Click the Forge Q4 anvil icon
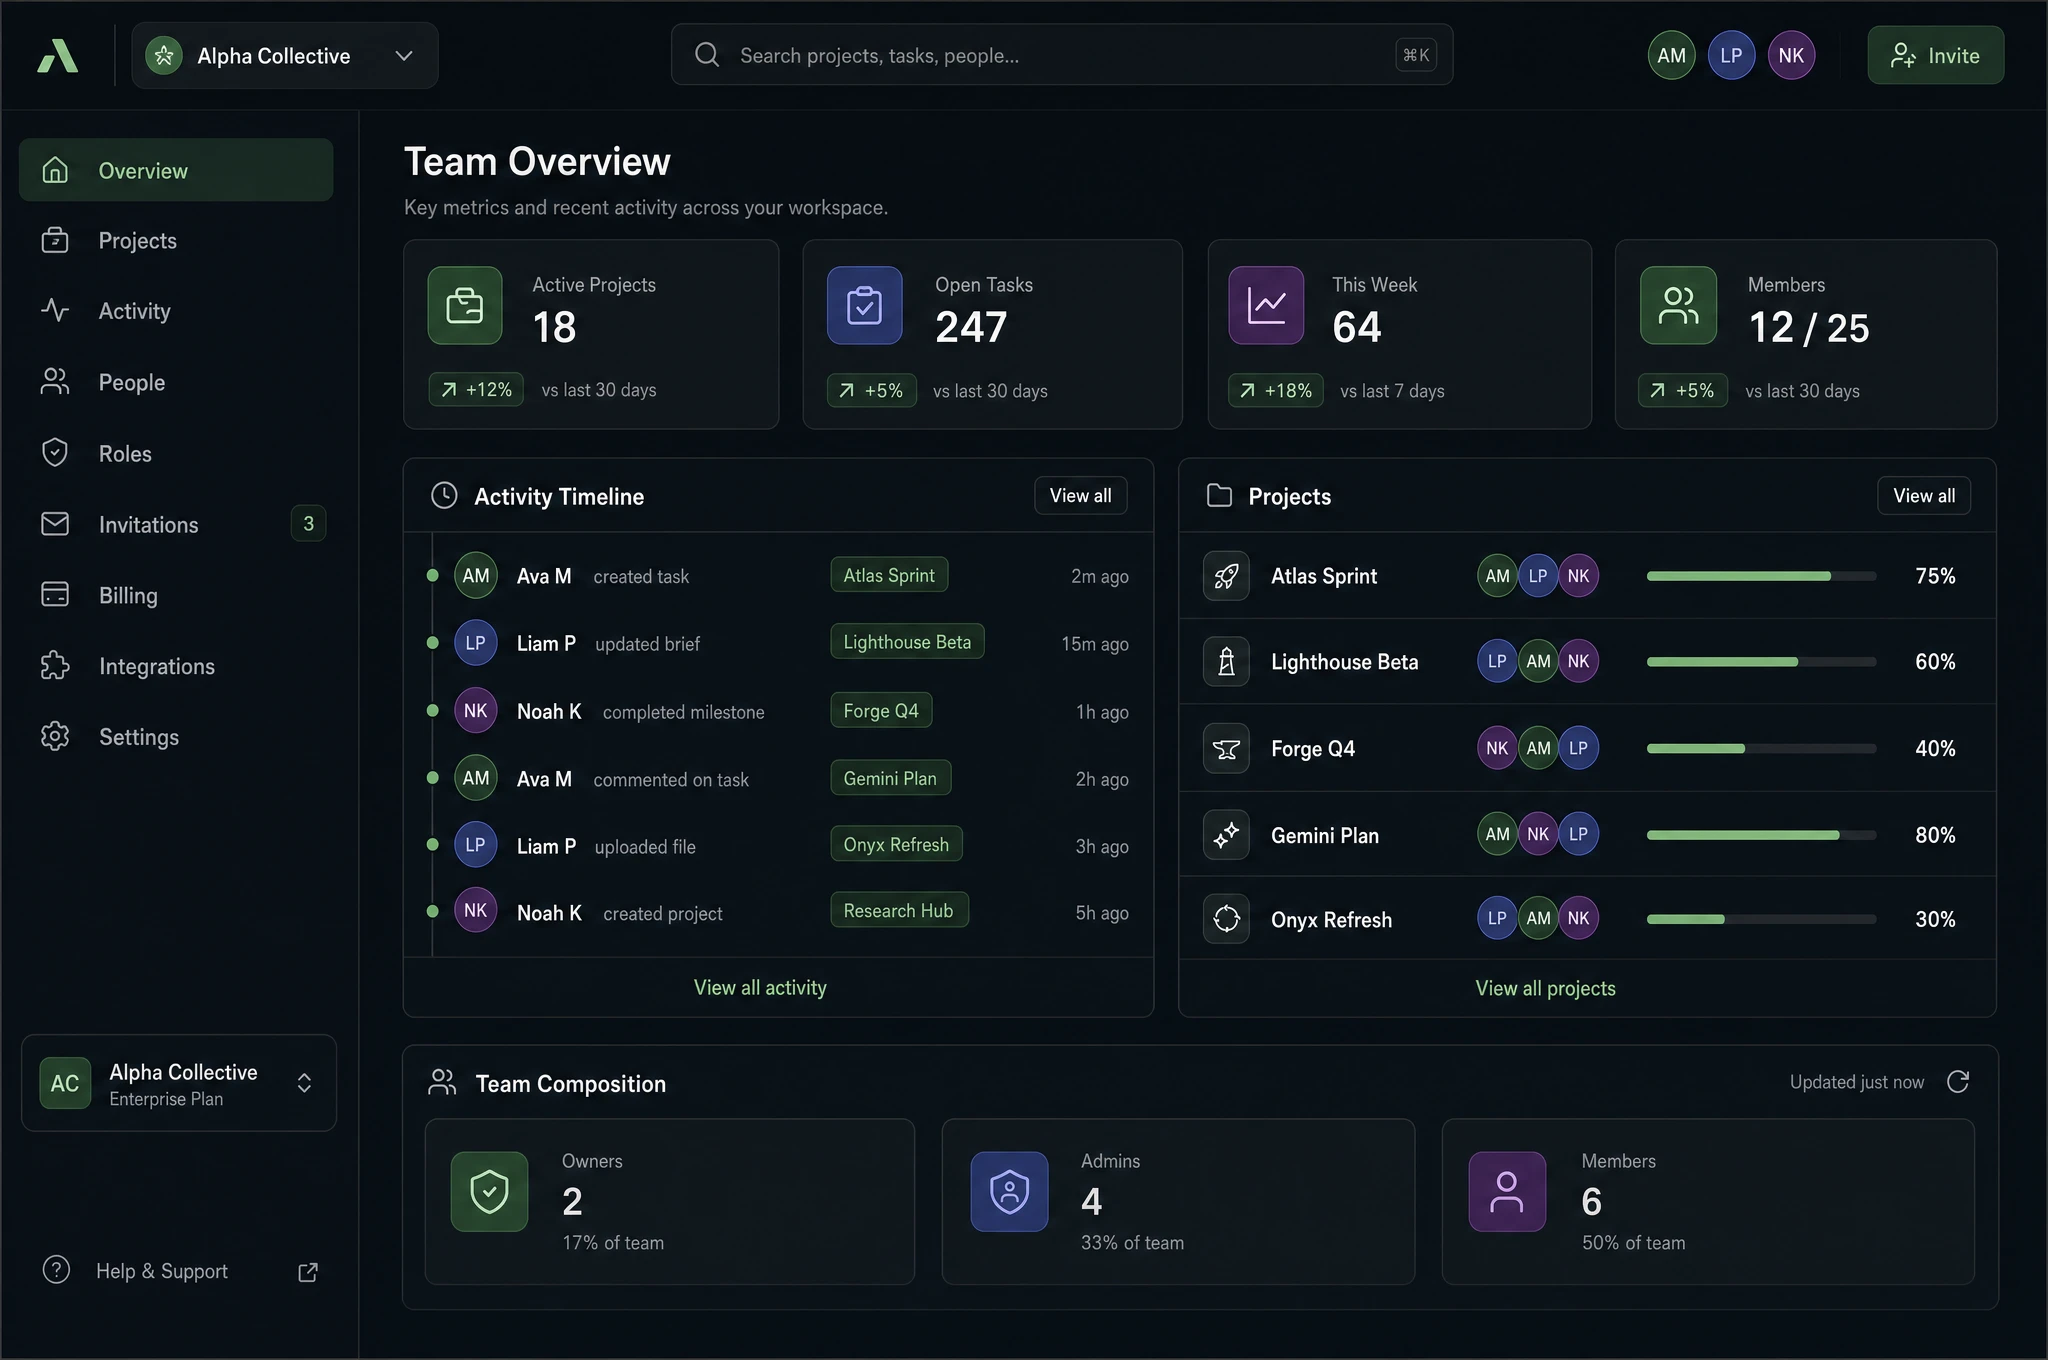 pyautogui.click(x=1226, y=749)
